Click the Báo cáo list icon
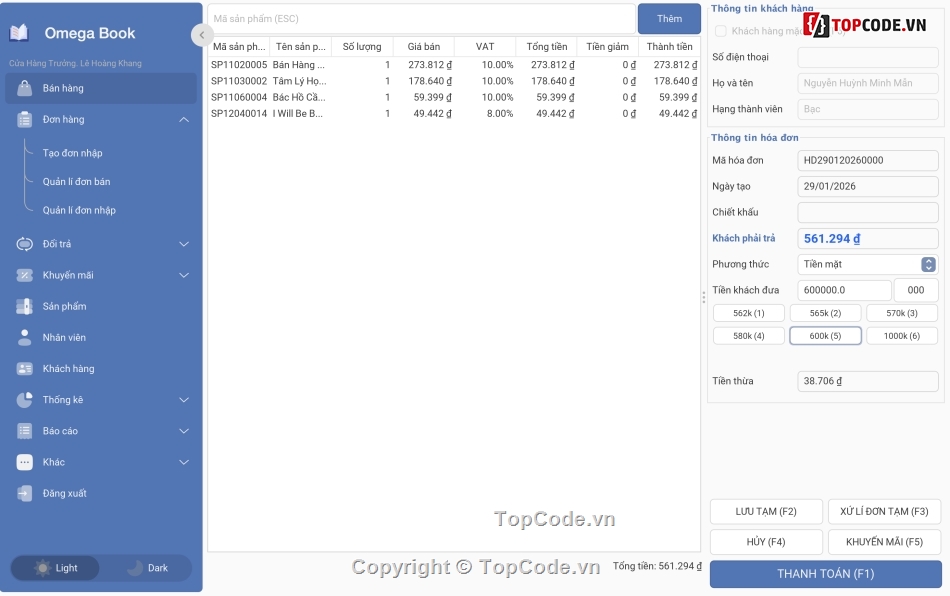950x596 pixels. (24, 431)
